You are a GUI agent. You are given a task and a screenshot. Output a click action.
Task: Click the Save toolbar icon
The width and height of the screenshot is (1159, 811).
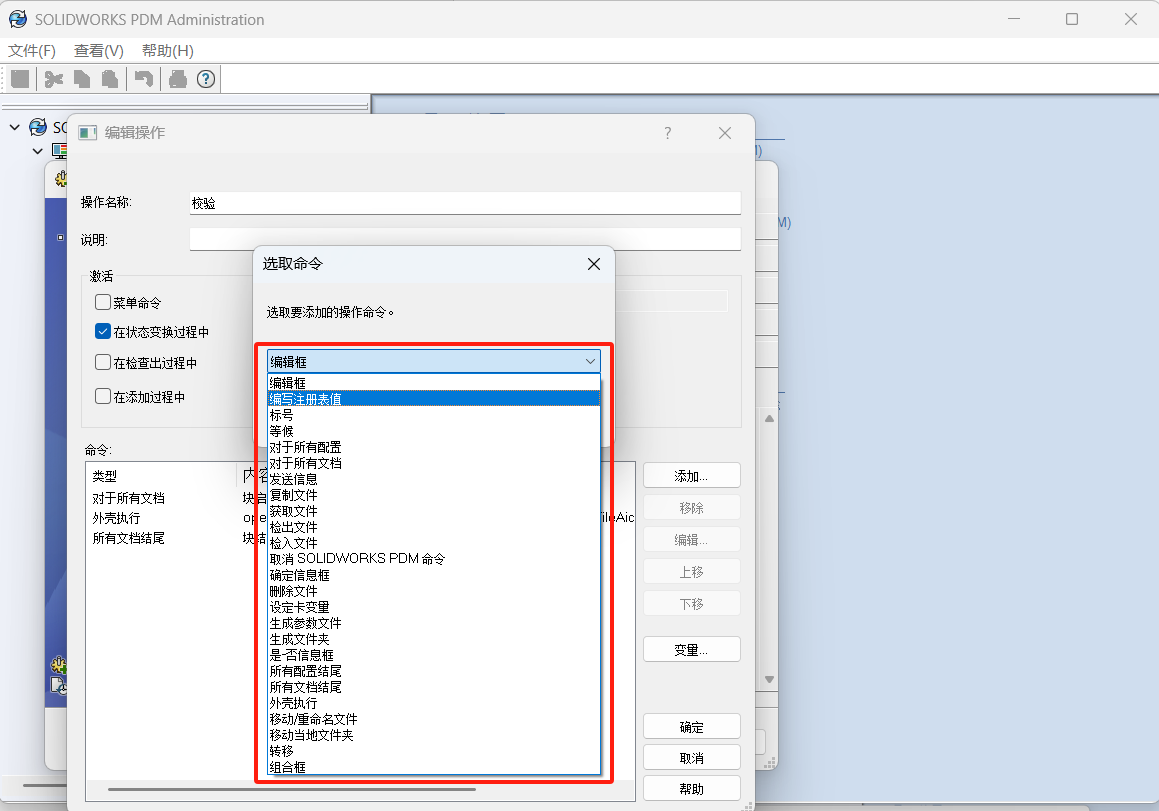point(21,79)
